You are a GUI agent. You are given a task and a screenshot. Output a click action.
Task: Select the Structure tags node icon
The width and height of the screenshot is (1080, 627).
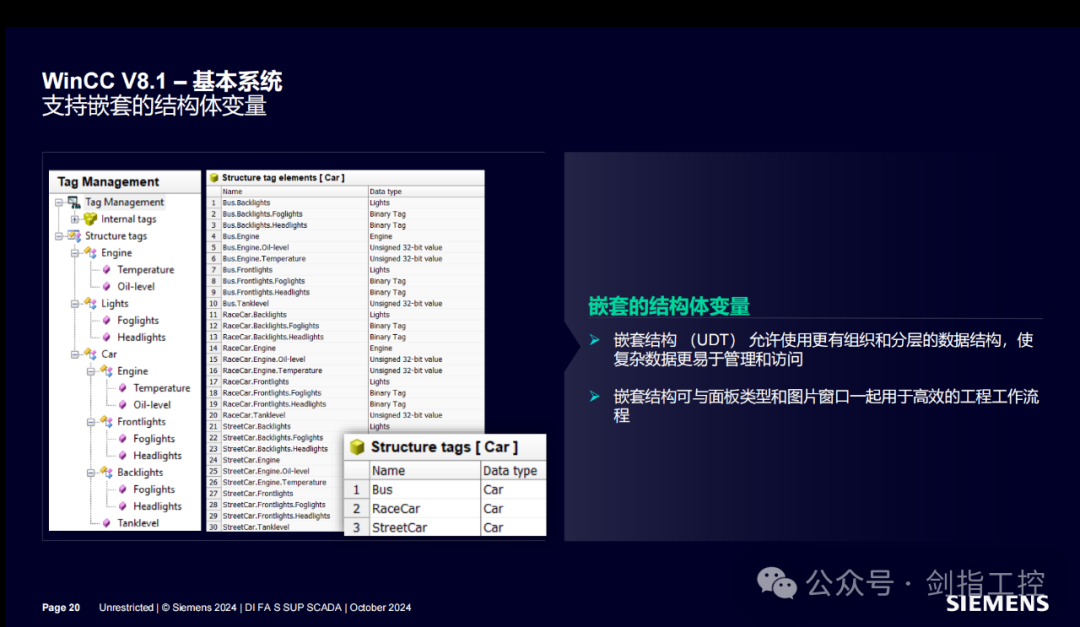74,236
